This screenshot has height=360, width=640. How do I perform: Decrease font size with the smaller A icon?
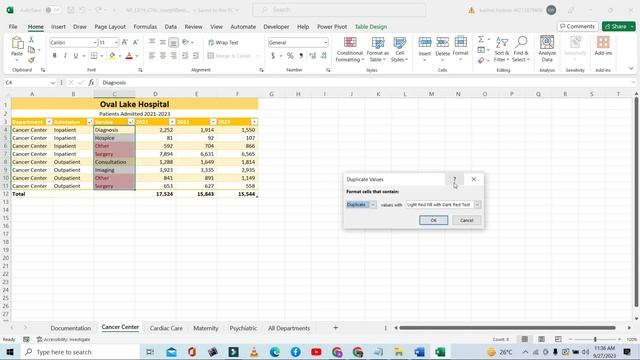coord(136,42)
